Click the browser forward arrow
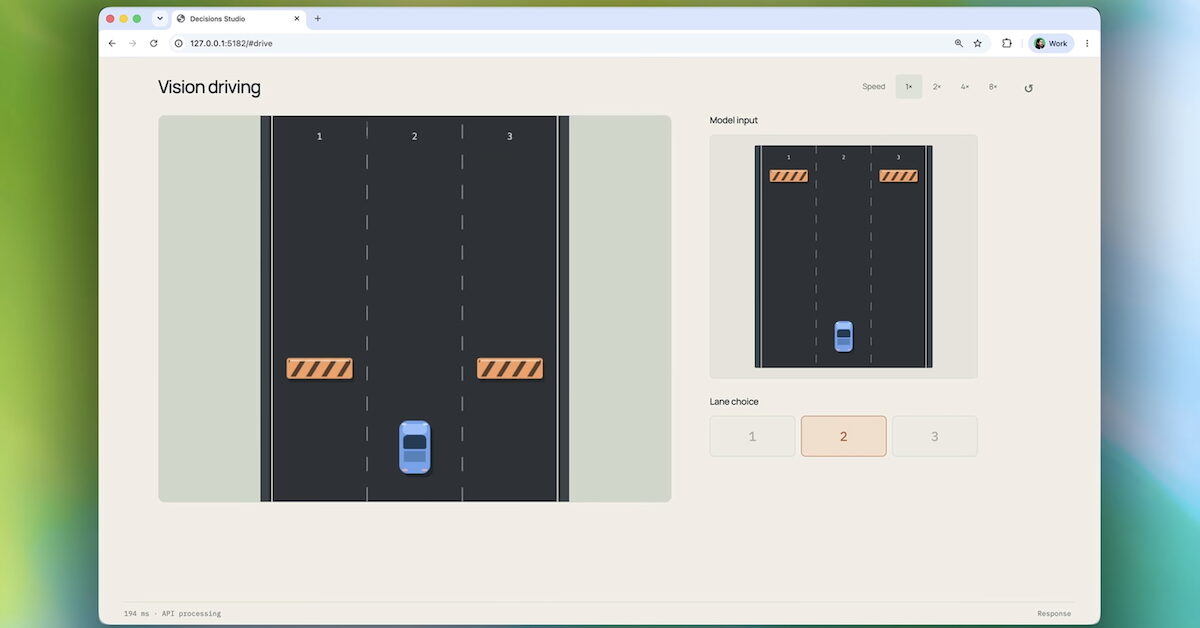This screenshot has width=1200, height=628. (132, 43)
